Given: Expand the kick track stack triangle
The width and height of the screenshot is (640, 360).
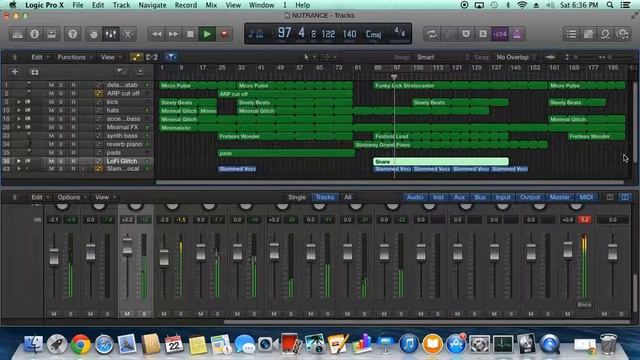Looking at the screenshot, I should tap(18, 102).
